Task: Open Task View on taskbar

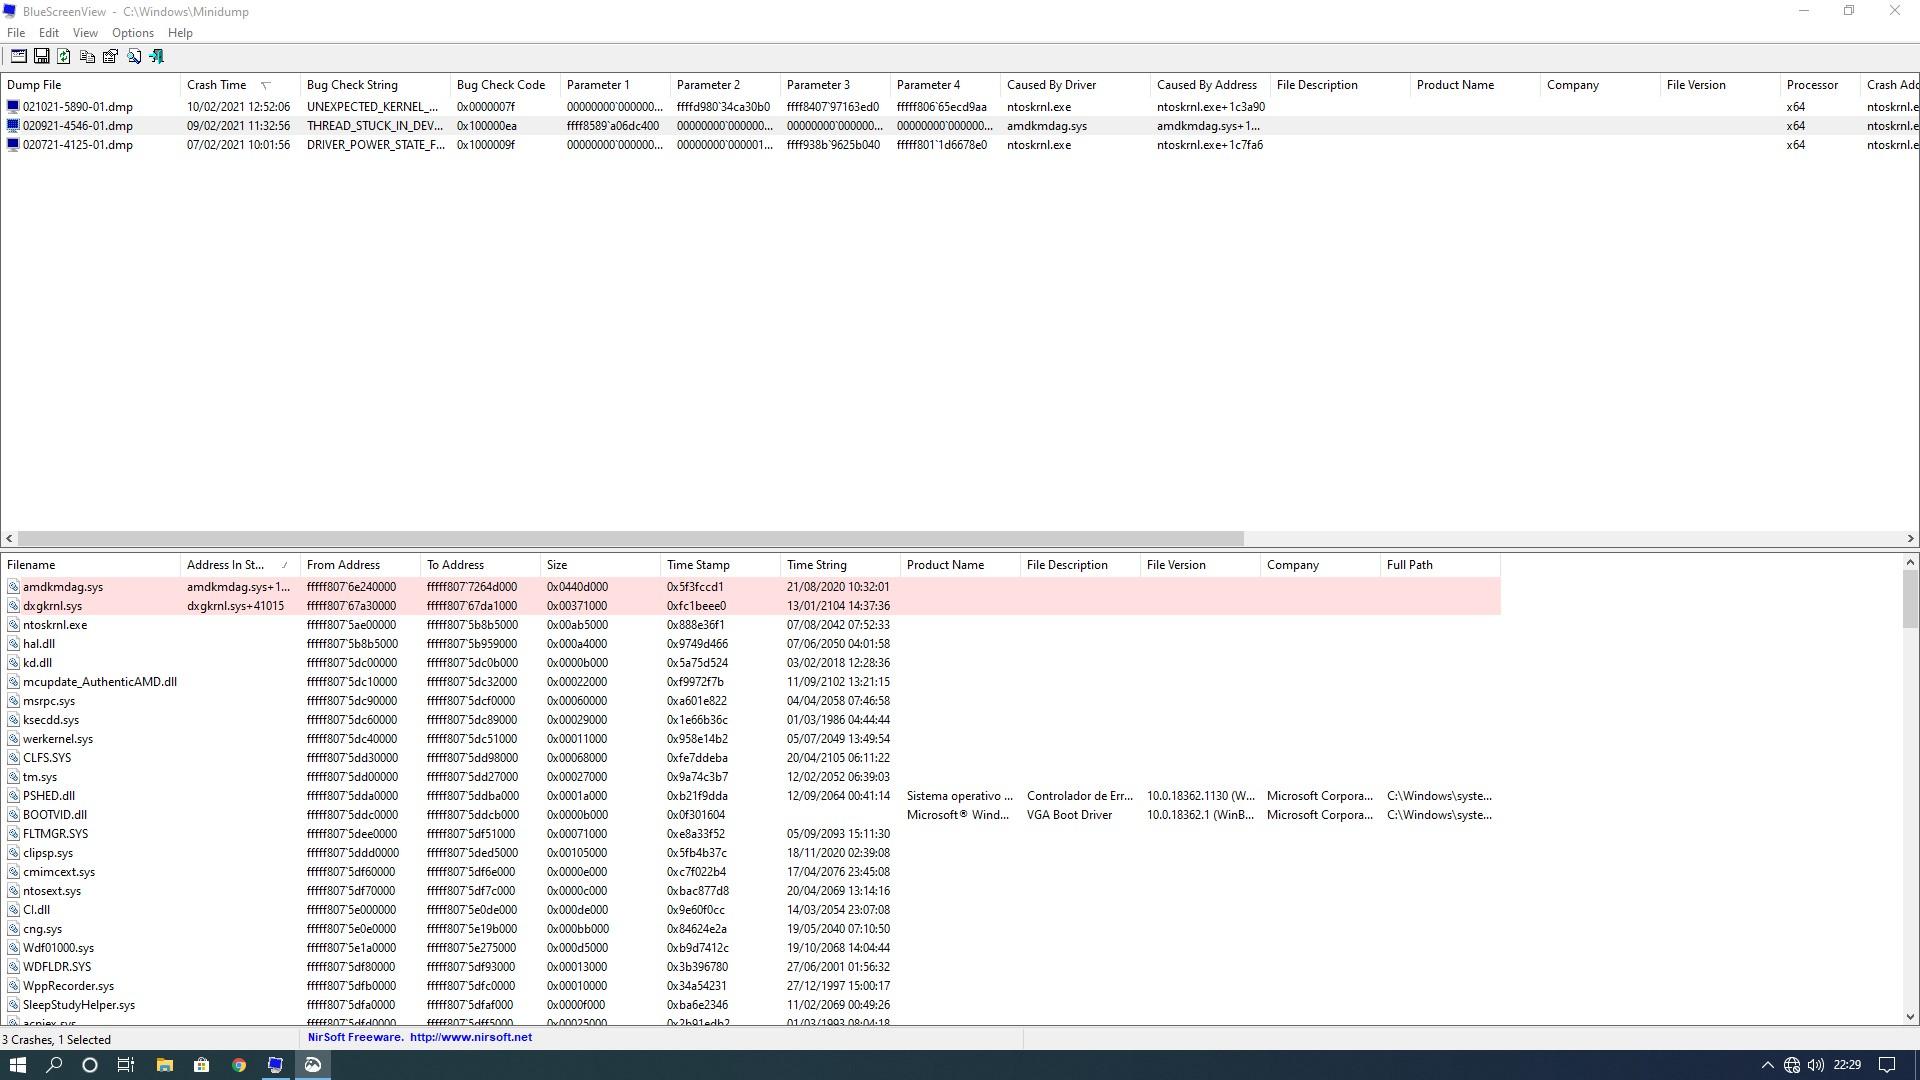Action: pyautogui.click(x=126, y=1065)
